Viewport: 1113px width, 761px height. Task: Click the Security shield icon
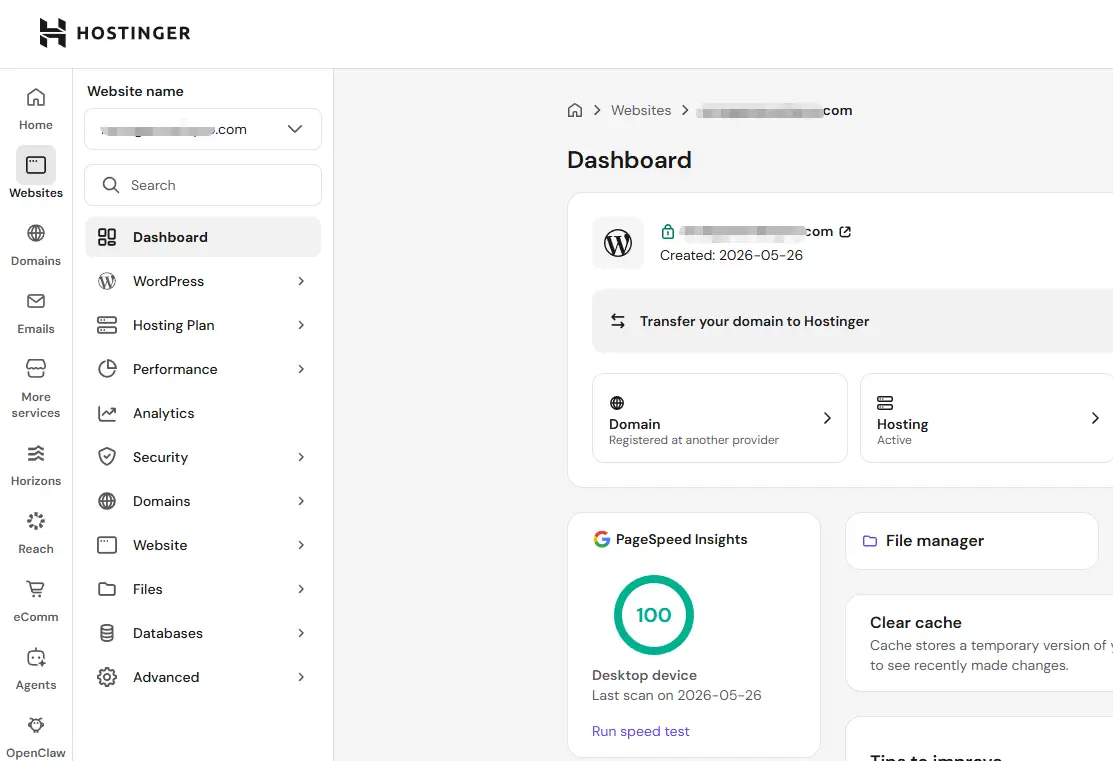[107, 457]
